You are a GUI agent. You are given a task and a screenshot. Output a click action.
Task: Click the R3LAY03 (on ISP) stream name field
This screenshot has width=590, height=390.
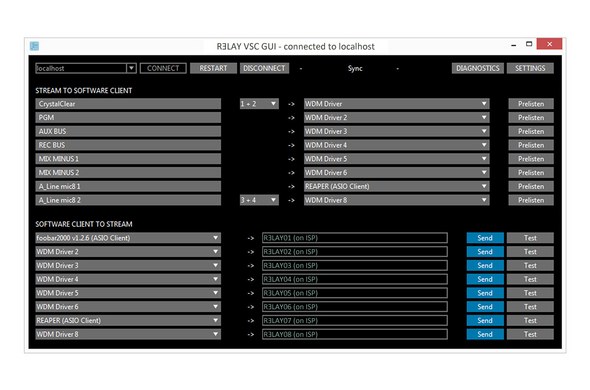point(355,265)
